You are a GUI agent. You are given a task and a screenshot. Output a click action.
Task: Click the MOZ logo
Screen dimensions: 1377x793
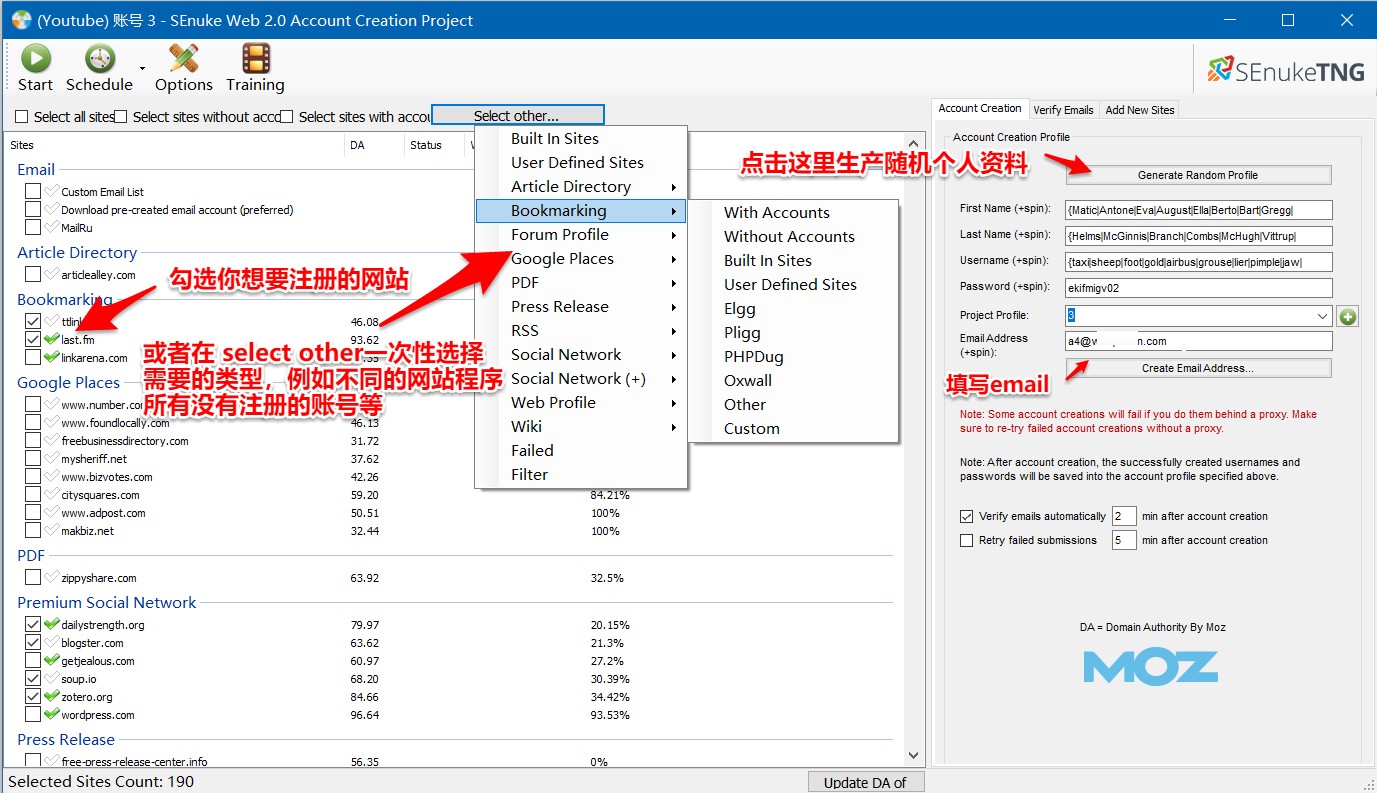pyautogui.click(x=1150, y=666)
